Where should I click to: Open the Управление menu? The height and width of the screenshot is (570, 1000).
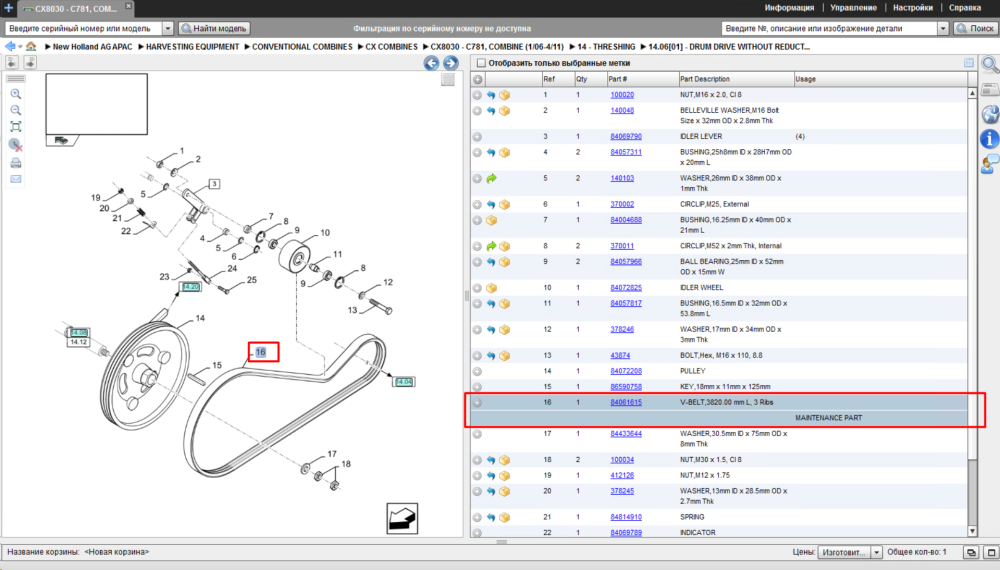pos(853,8)
